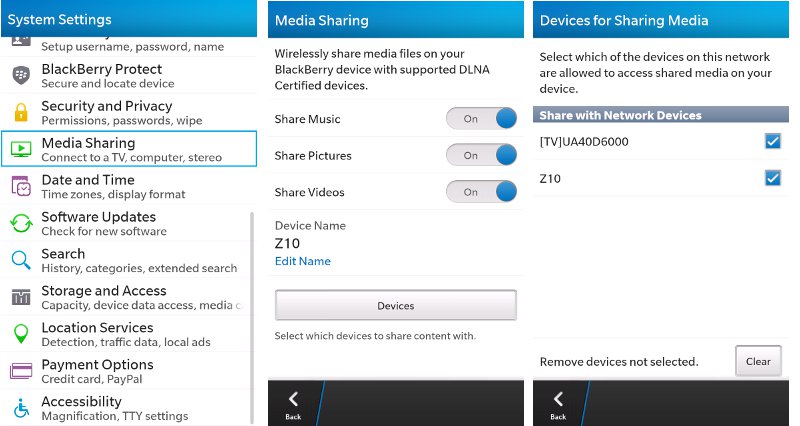Click the Search magnifier icon

click(21, 260)
